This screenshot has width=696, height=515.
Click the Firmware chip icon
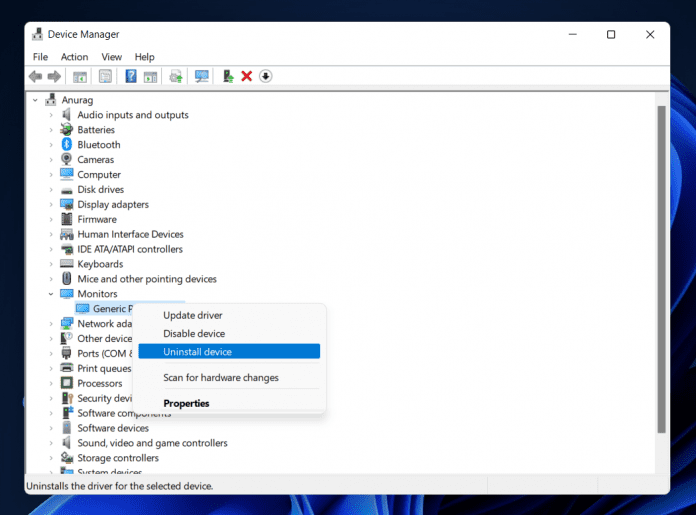pyautogui.click(x=67, y=219)
